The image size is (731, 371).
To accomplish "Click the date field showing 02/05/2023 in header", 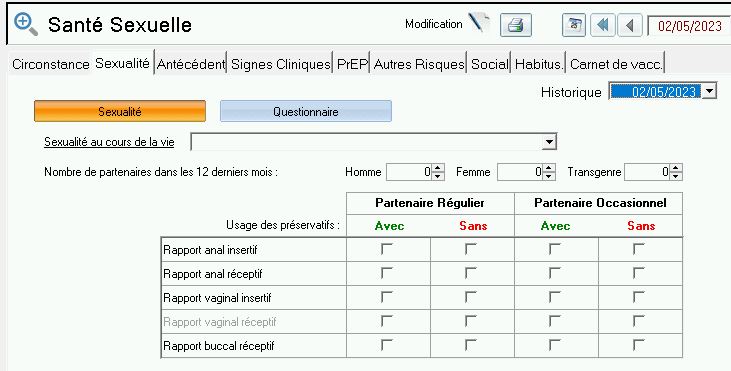I will coord(690,26).
